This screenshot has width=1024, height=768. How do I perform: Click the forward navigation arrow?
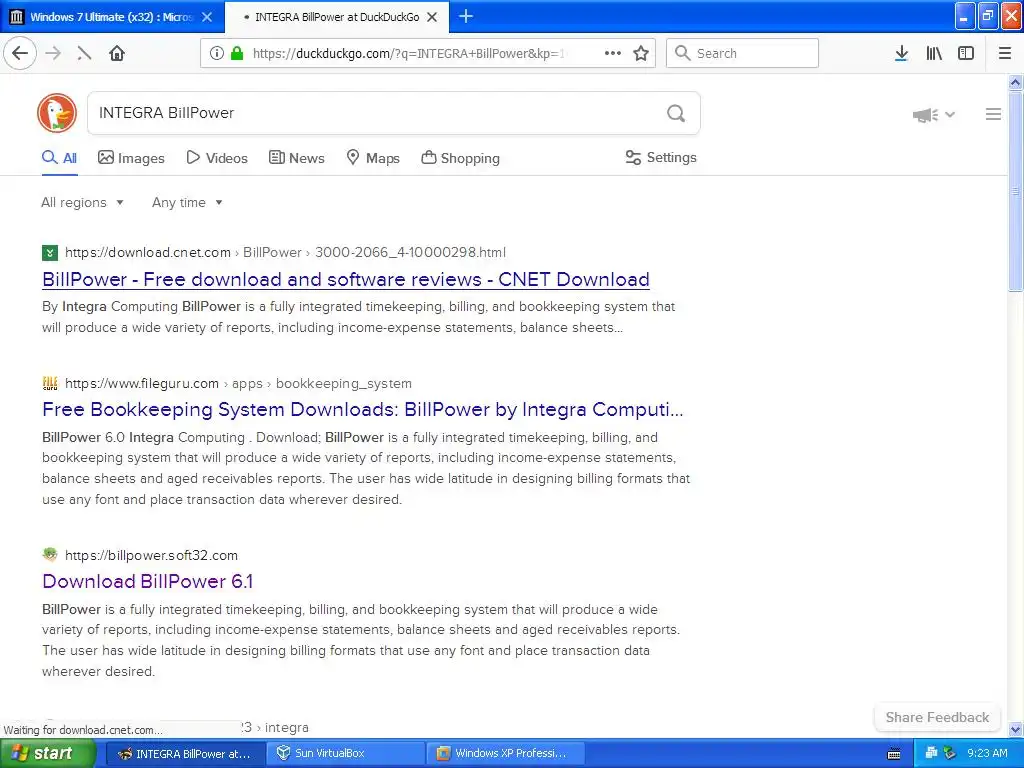[53, 53]
